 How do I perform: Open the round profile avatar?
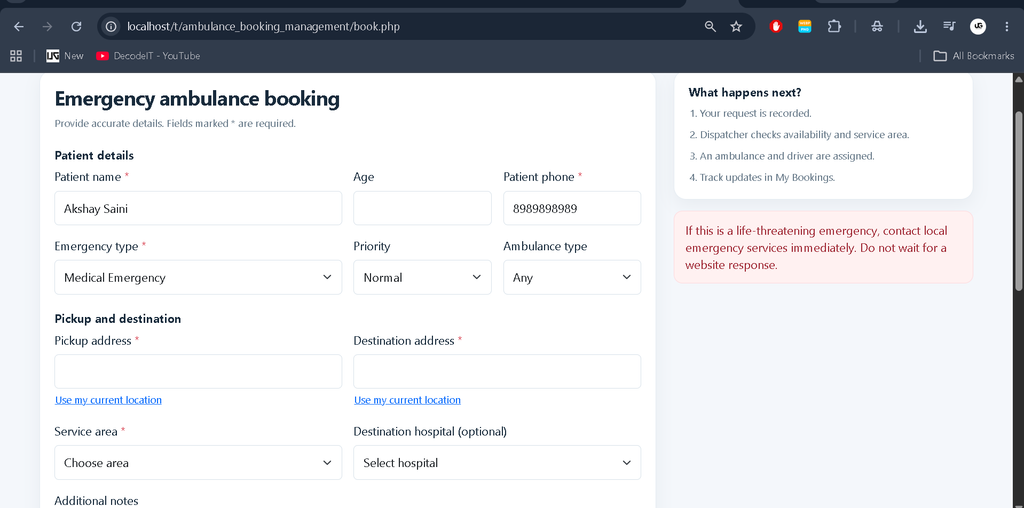coord(978,27)
